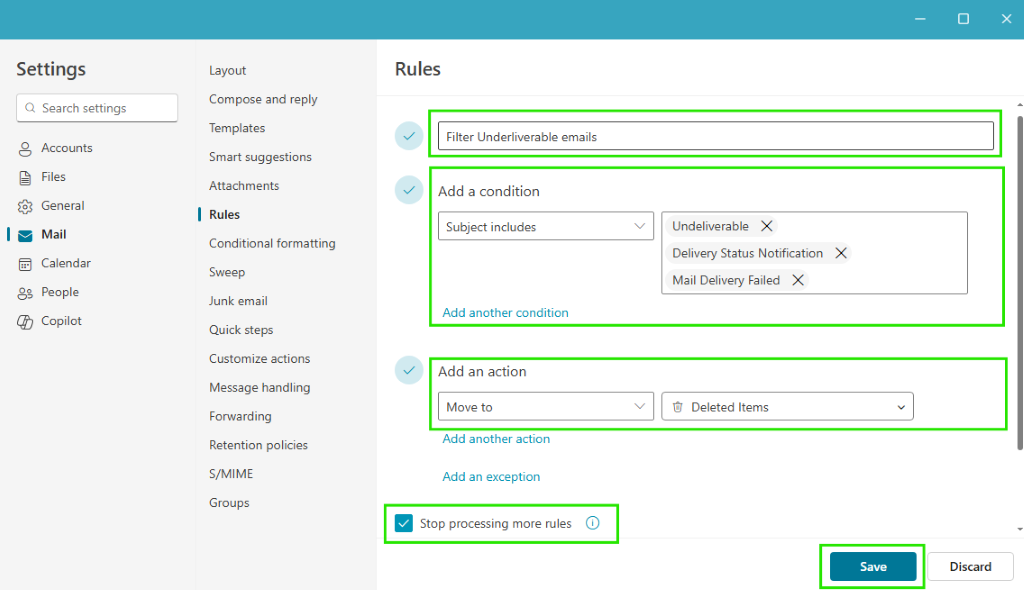Click the trash icon in Deleted Items

678,406
